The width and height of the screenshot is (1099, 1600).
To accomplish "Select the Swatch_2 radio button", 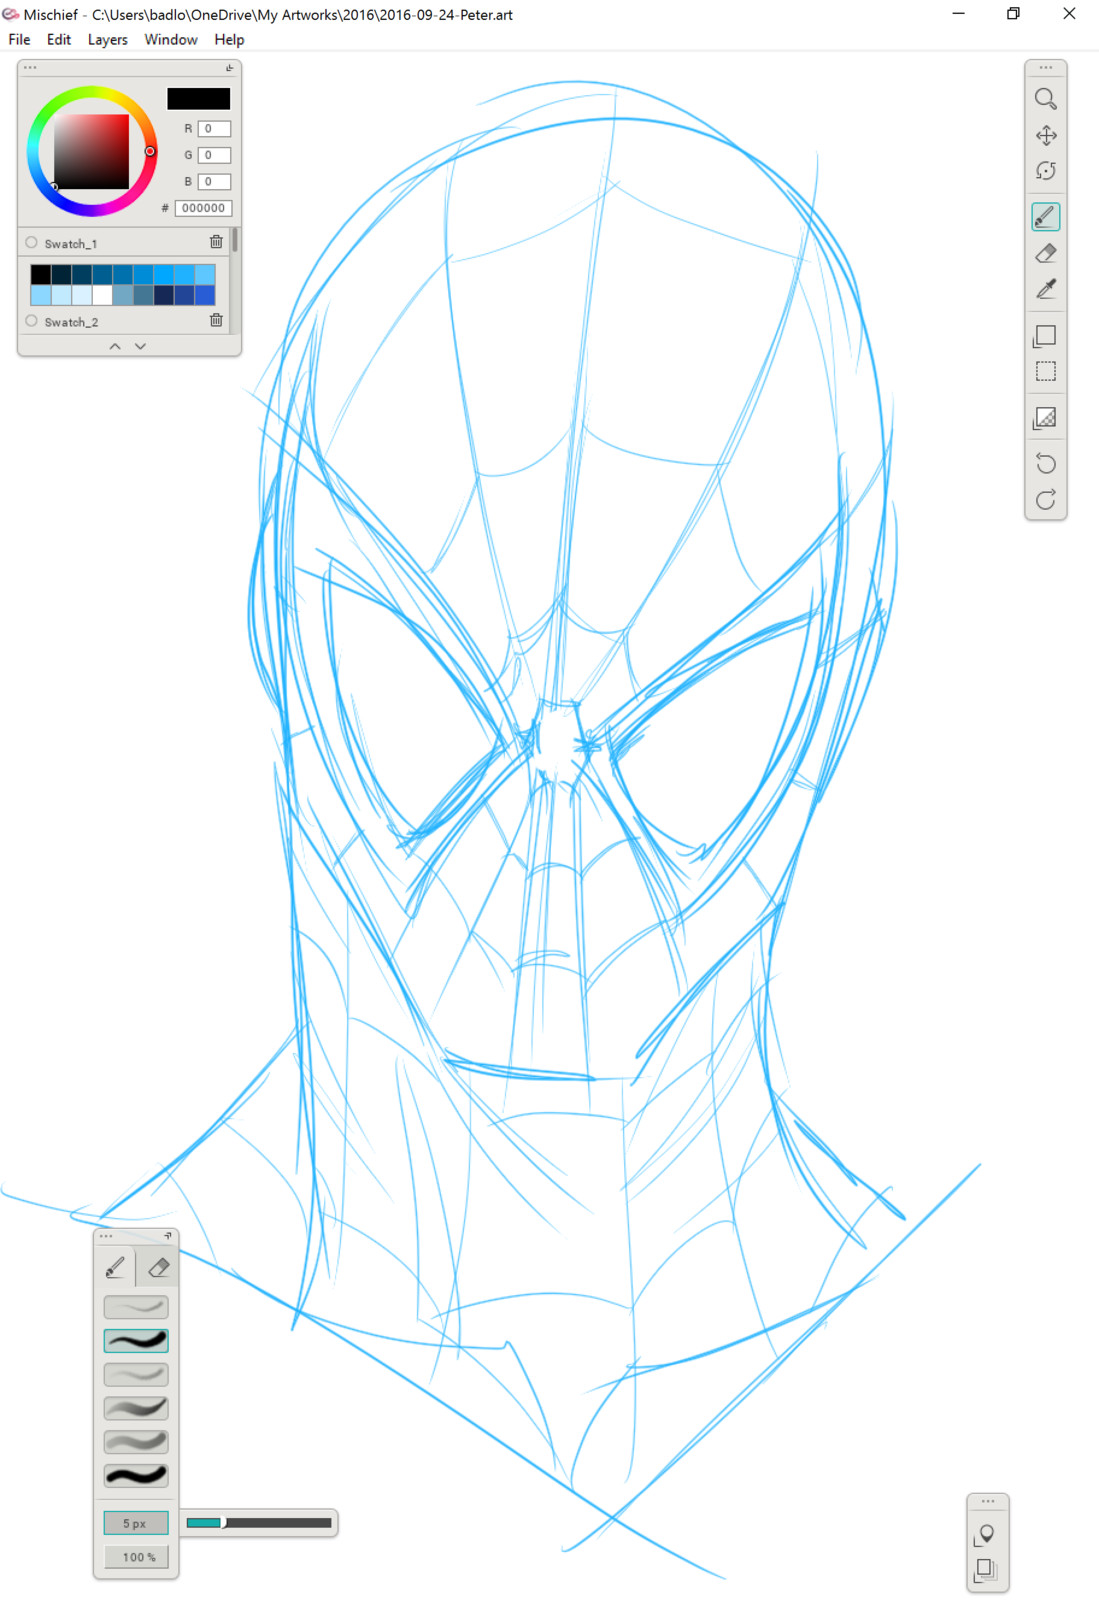I will (x=32, y=321).
